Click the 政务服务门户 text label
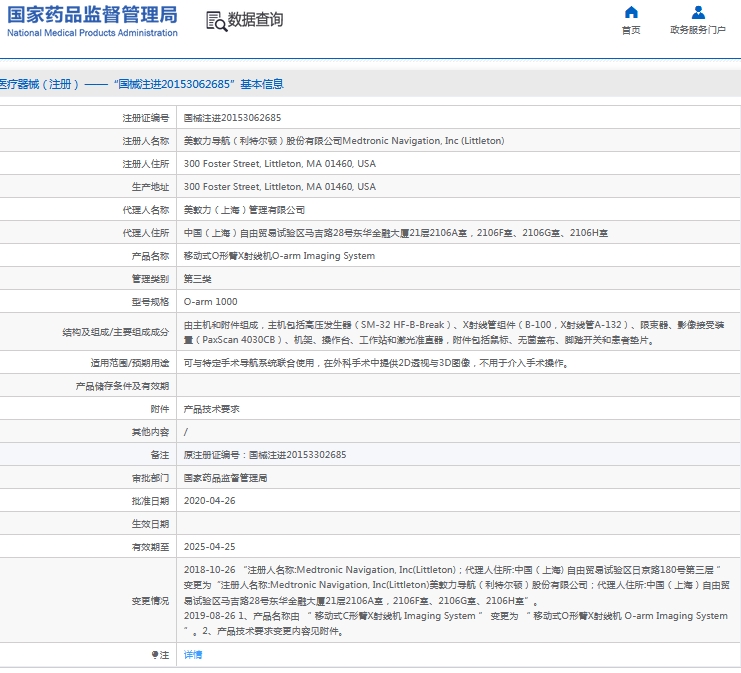Screen dimensions: 741x673 pyautogui.click(x=698, y=30)
